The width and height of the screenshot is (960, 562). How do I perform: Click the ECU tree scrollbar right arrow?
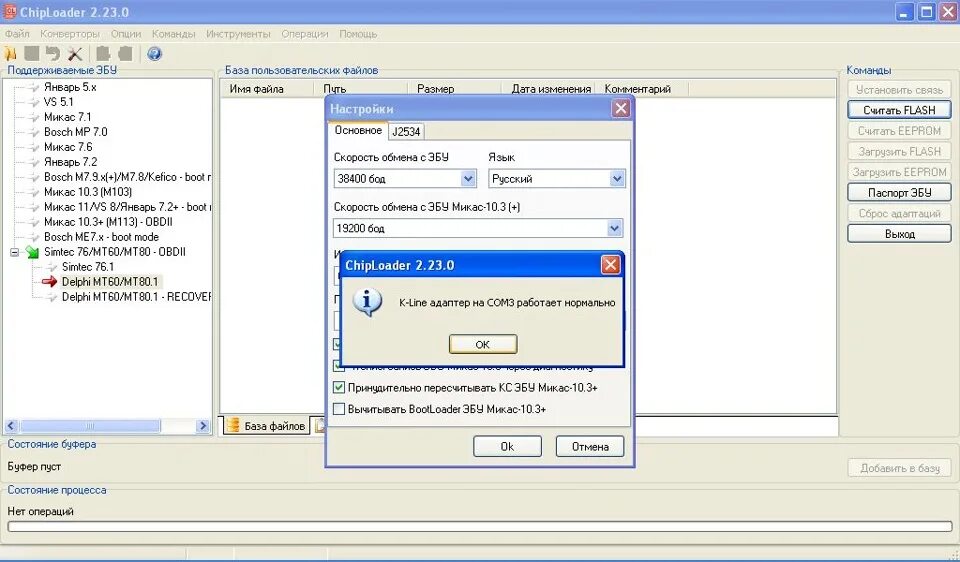[x=203, y=425]
